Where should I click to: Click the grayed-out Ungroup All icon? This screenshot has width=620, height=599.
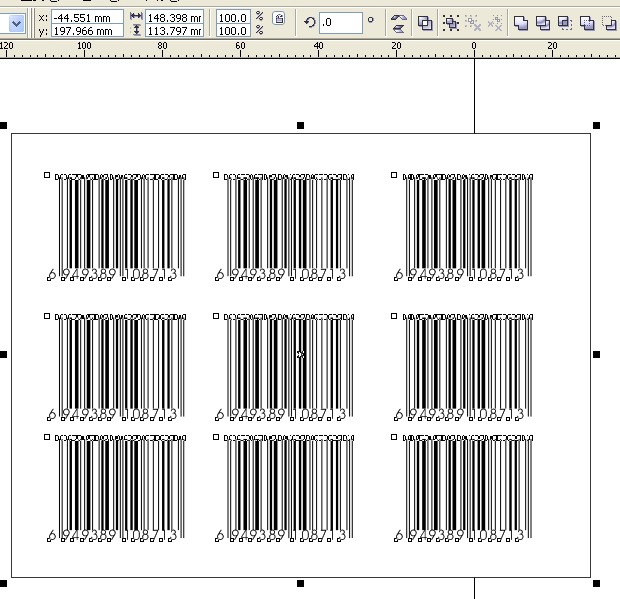[x=494, y=22]
